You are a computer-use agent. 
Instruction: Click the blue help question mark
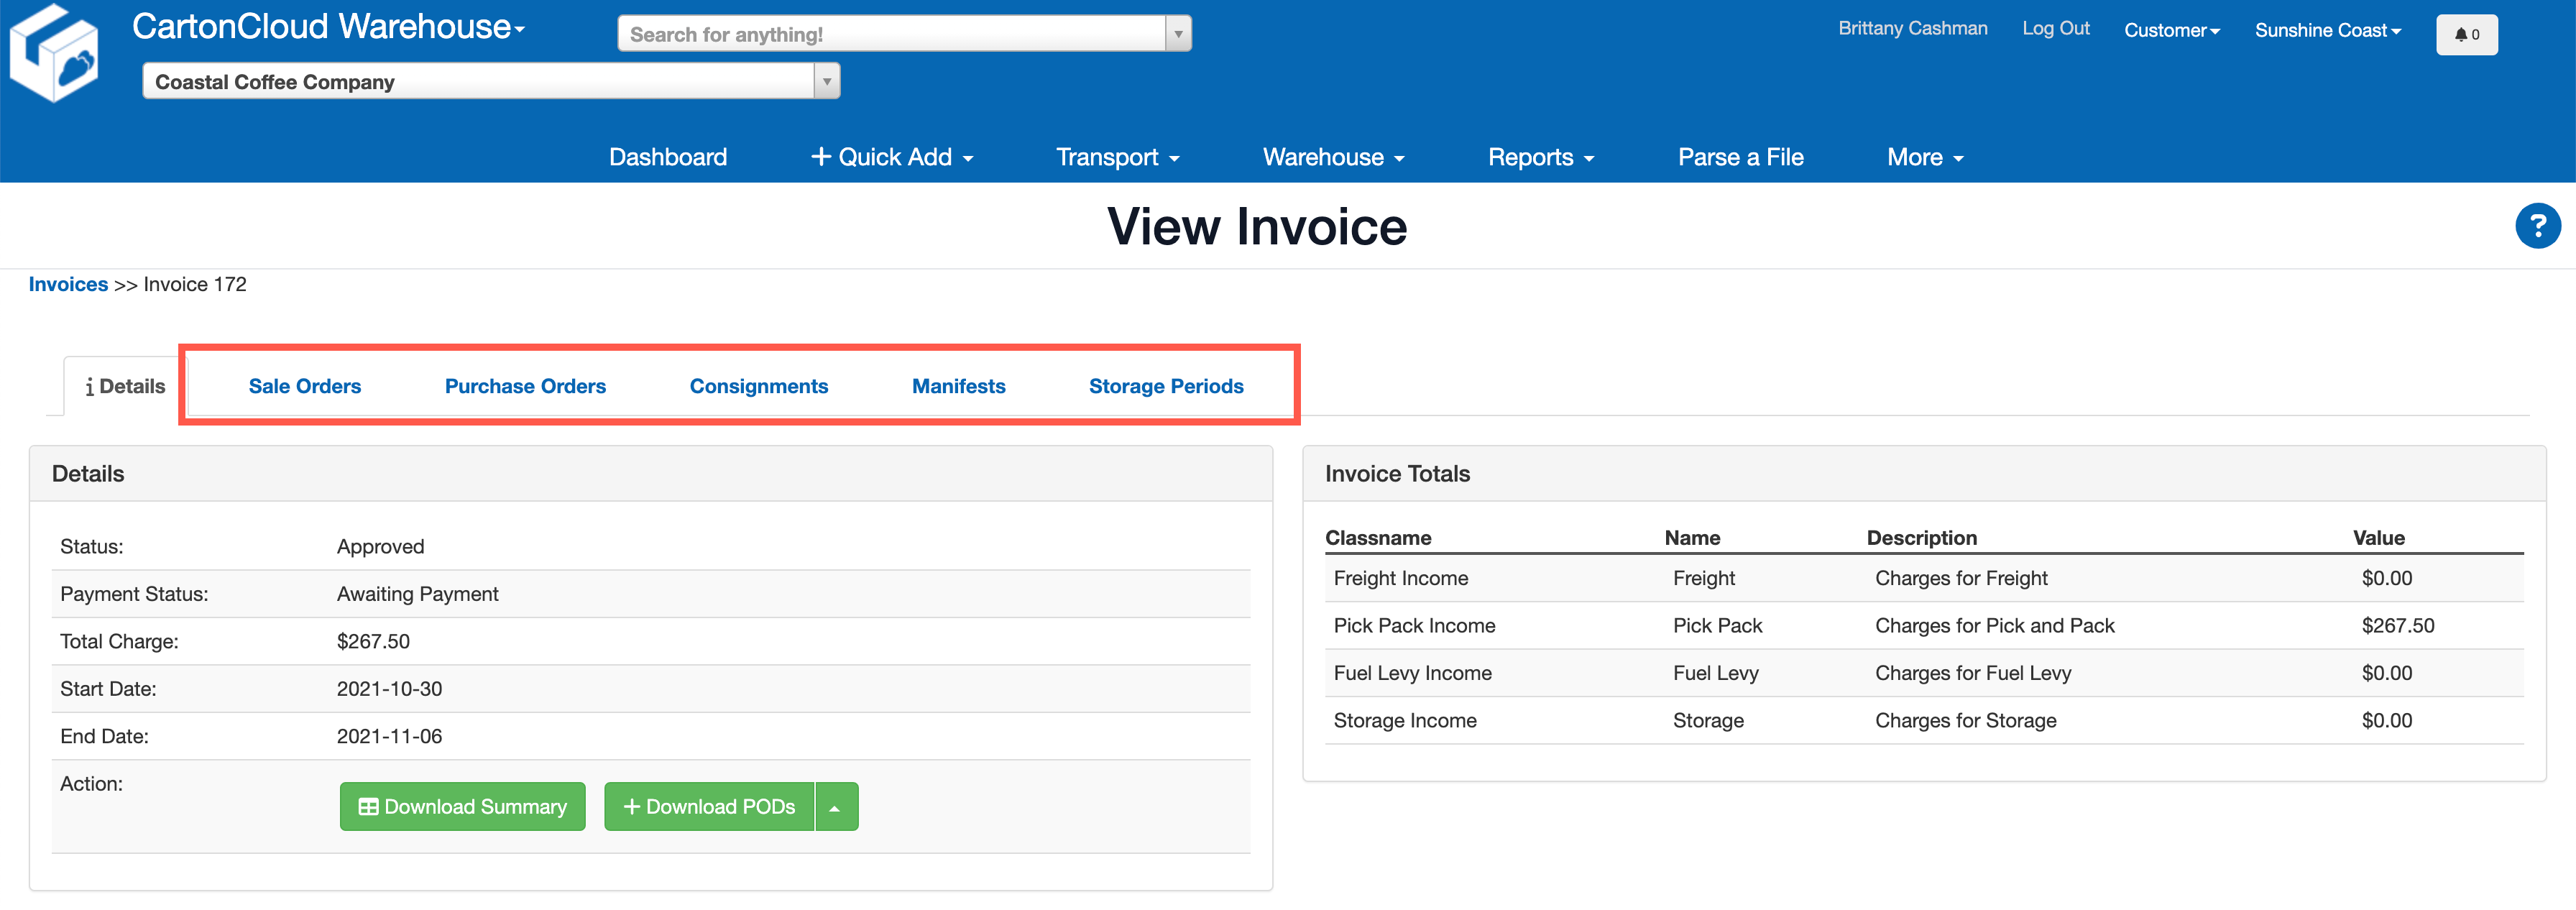(2539, 225)
